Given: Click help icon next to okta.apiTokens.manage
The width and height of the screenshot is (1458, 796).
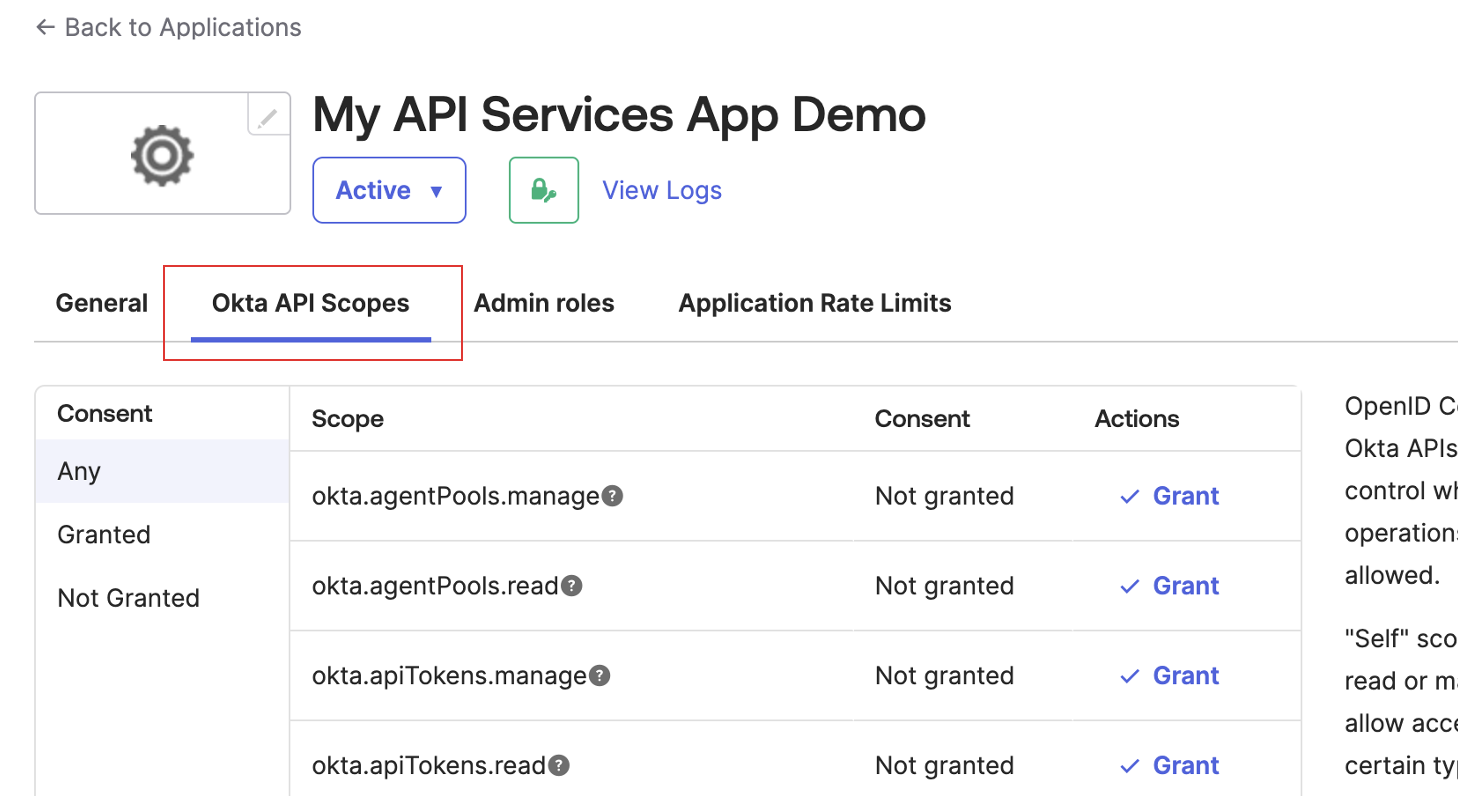Looking at the screenshot, I should [599, 675].
